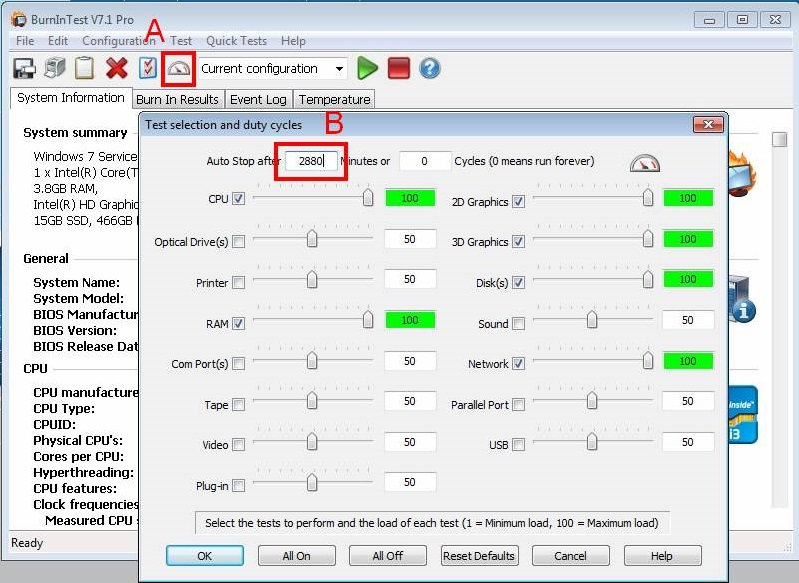Uncheck the 3D Graphics checkbox
This screenshot has height=583, width=799.
(x=518, y=242)
